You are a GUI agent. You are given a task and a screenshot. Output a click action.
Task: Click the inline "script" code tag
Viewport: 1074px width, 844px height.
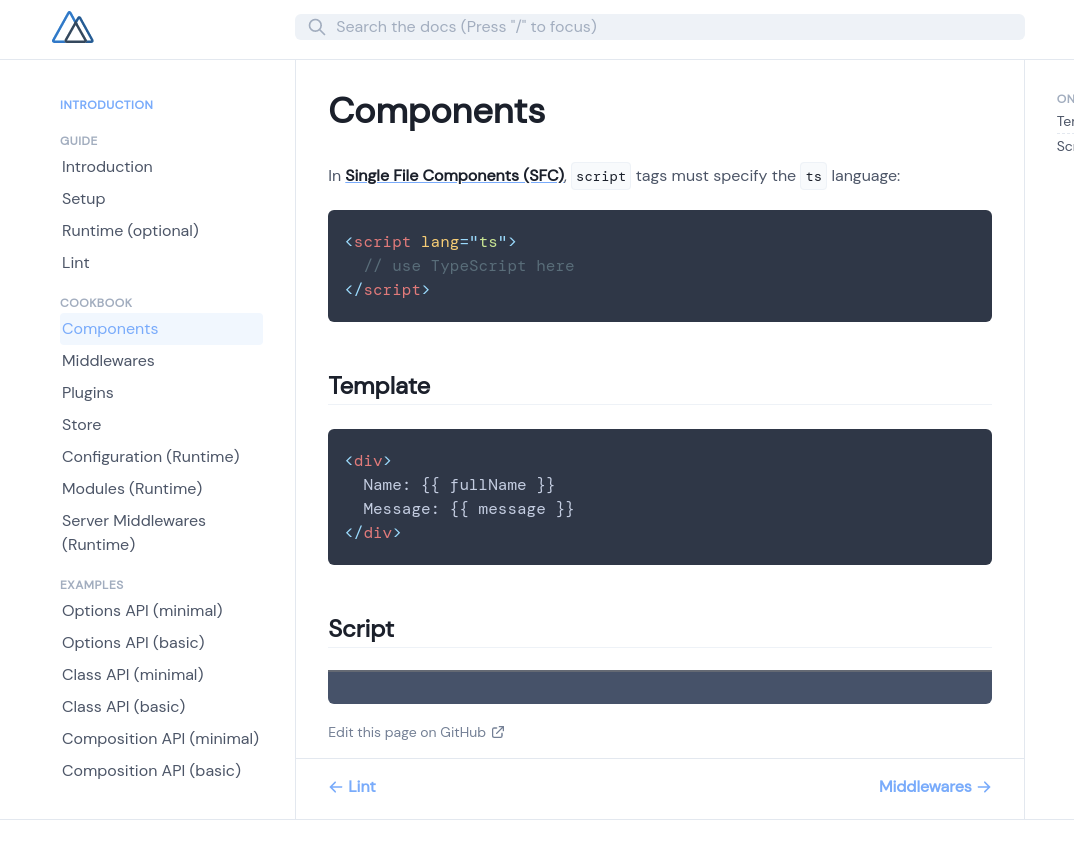pyautogui.click(x=601, y=176)
